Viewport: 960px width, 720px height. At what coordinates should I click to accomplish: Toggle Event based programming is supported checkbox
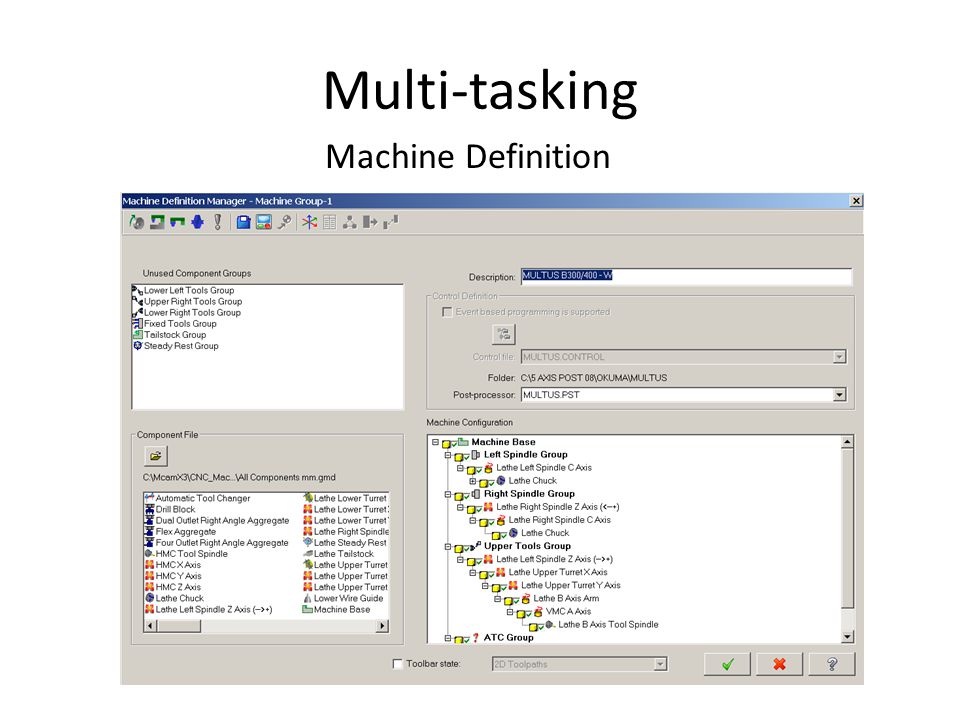[x=447, y=312]
